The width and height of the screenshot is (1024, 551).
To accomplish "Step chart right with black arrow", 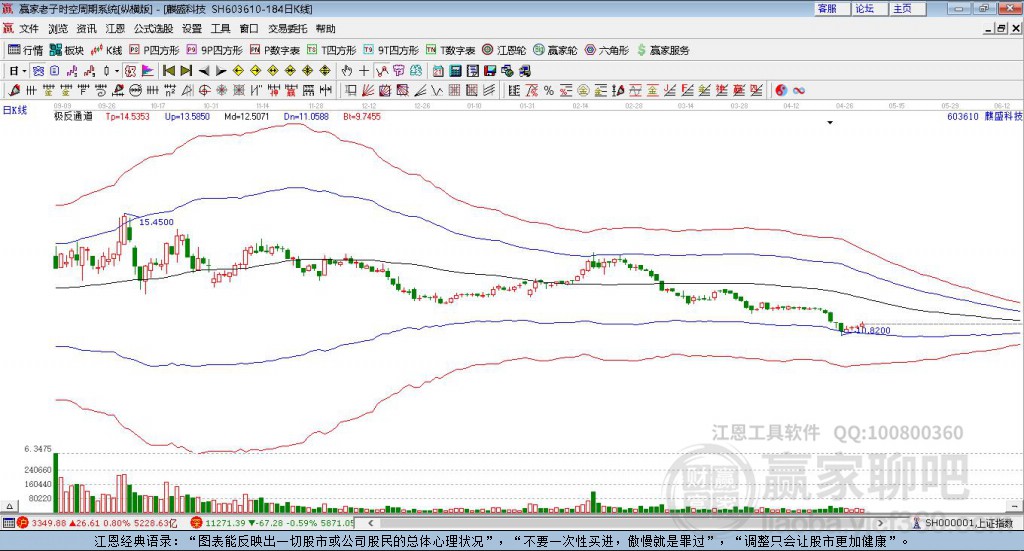I will 221,71.
